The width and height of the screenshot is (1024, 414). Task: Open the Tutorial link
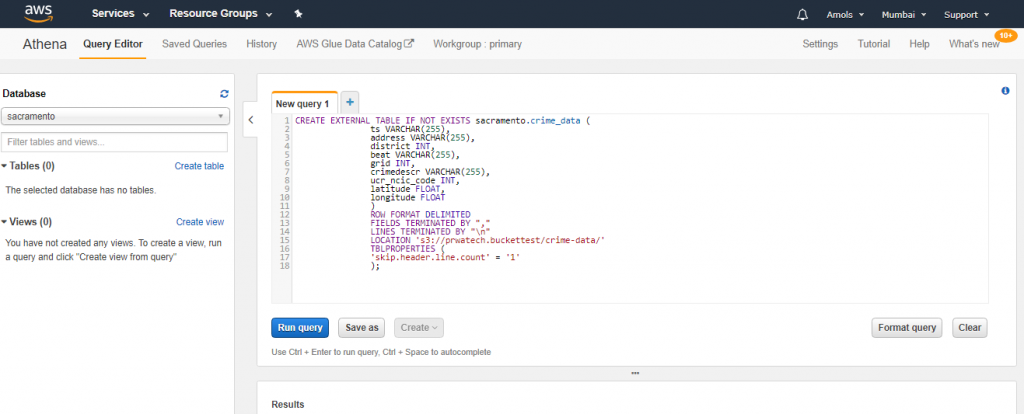873,44
